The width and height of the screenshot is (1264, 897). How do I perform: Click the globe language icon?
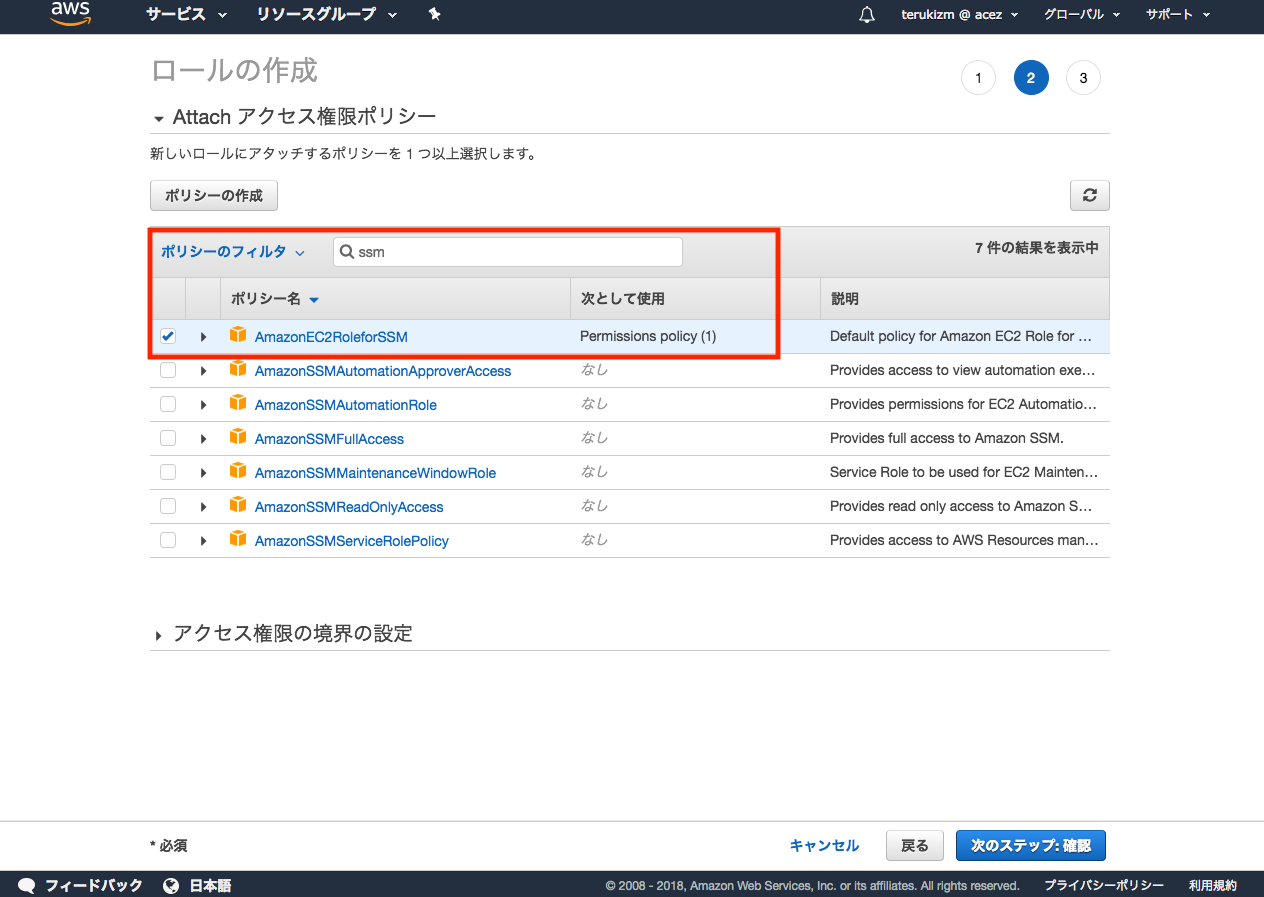[171, 886]
